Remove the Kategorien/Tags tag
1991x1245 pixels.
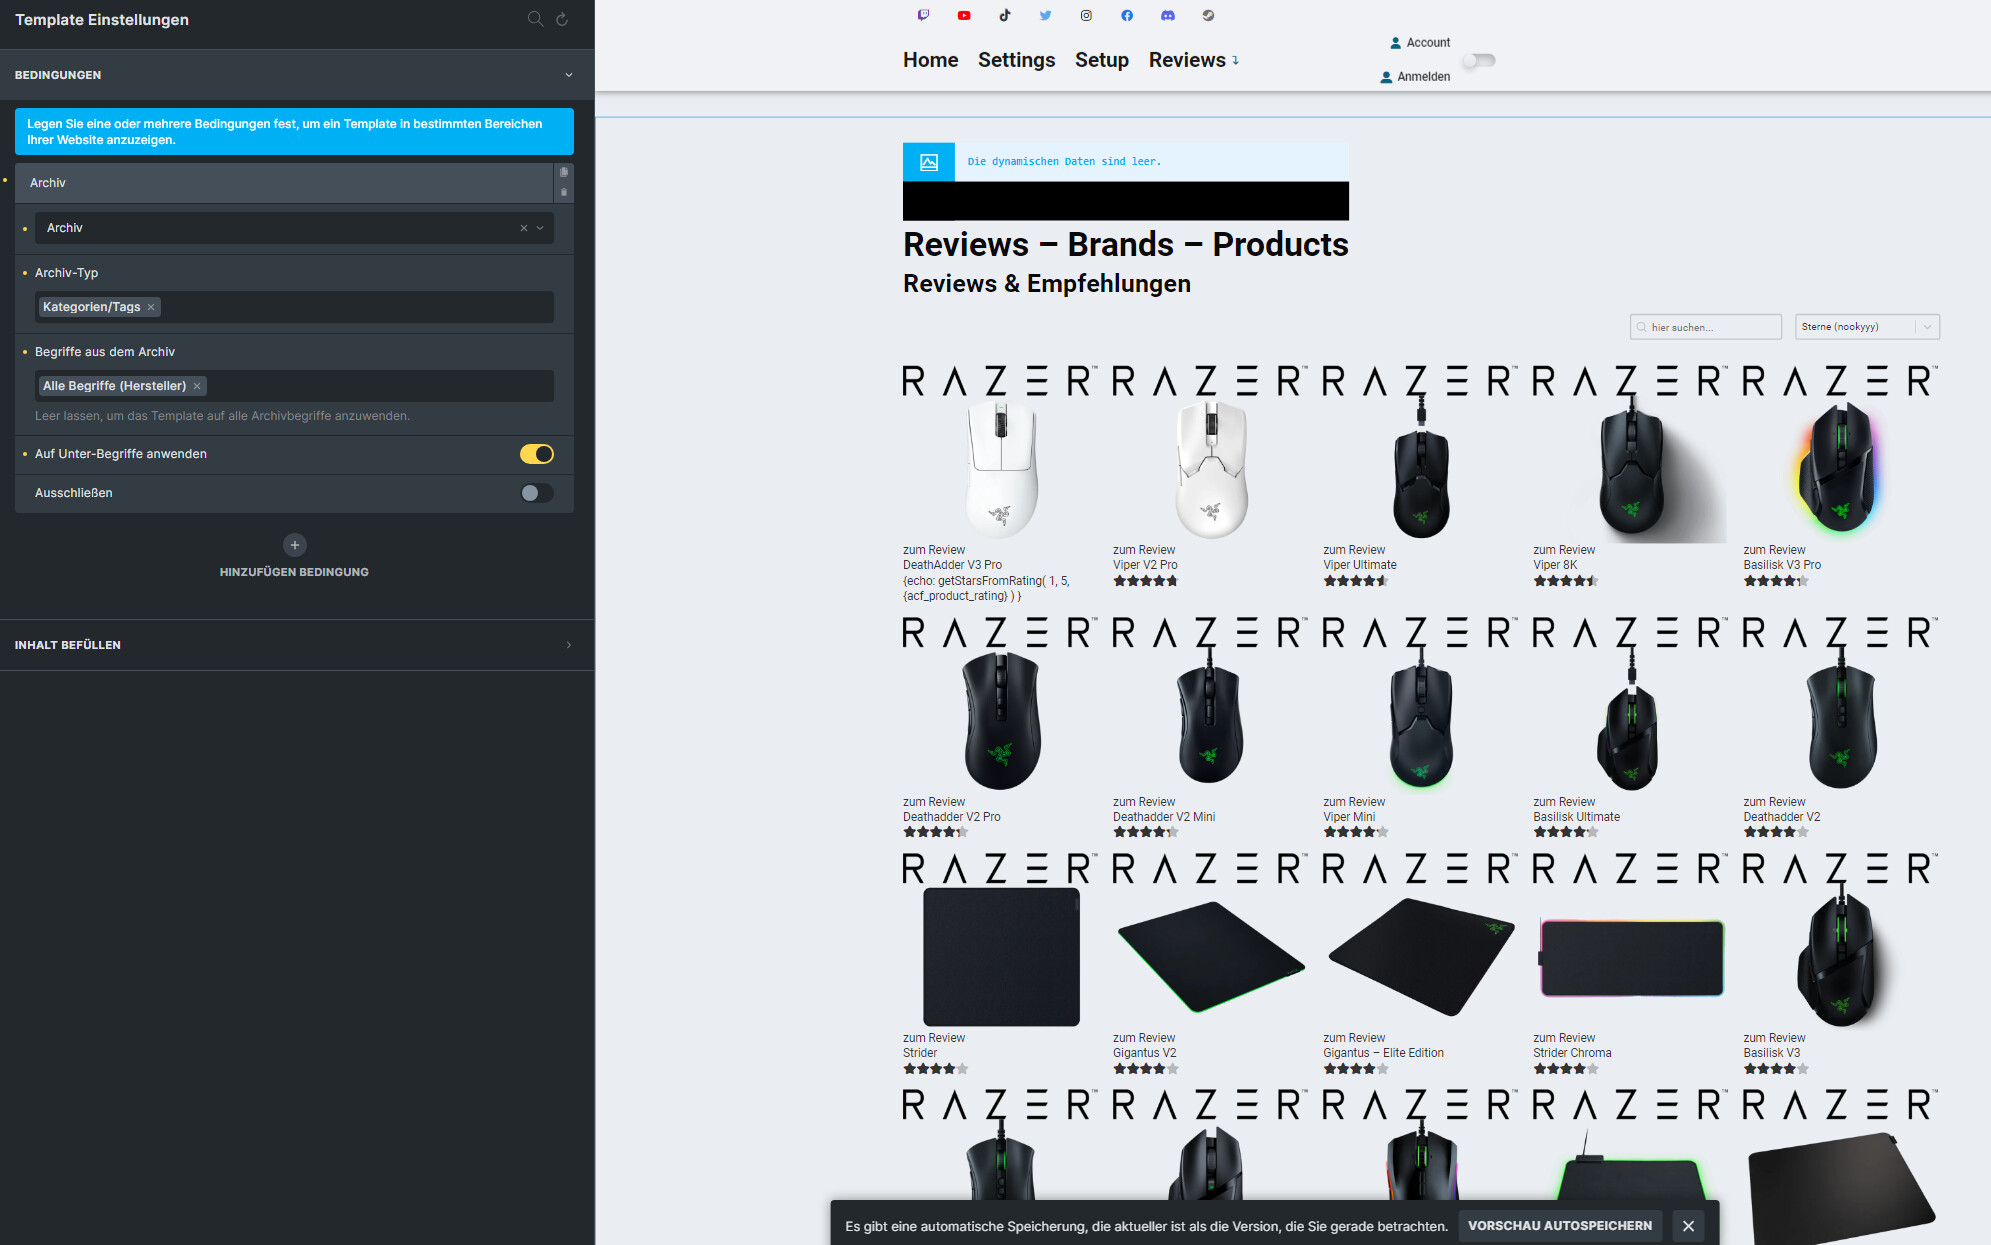(x=151, y=307)
